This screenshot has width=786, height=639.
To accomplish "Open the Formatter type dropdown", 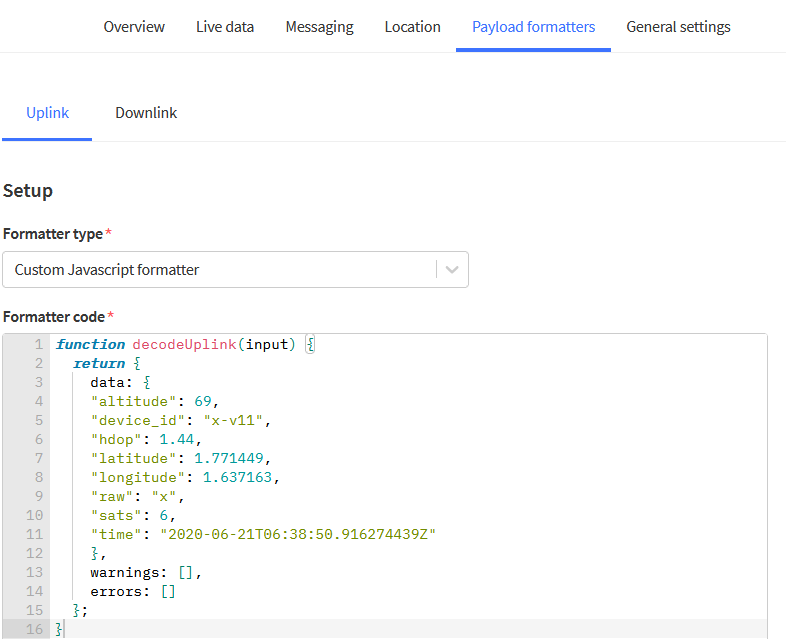I will pyautogui.click(x=236, y=270).
